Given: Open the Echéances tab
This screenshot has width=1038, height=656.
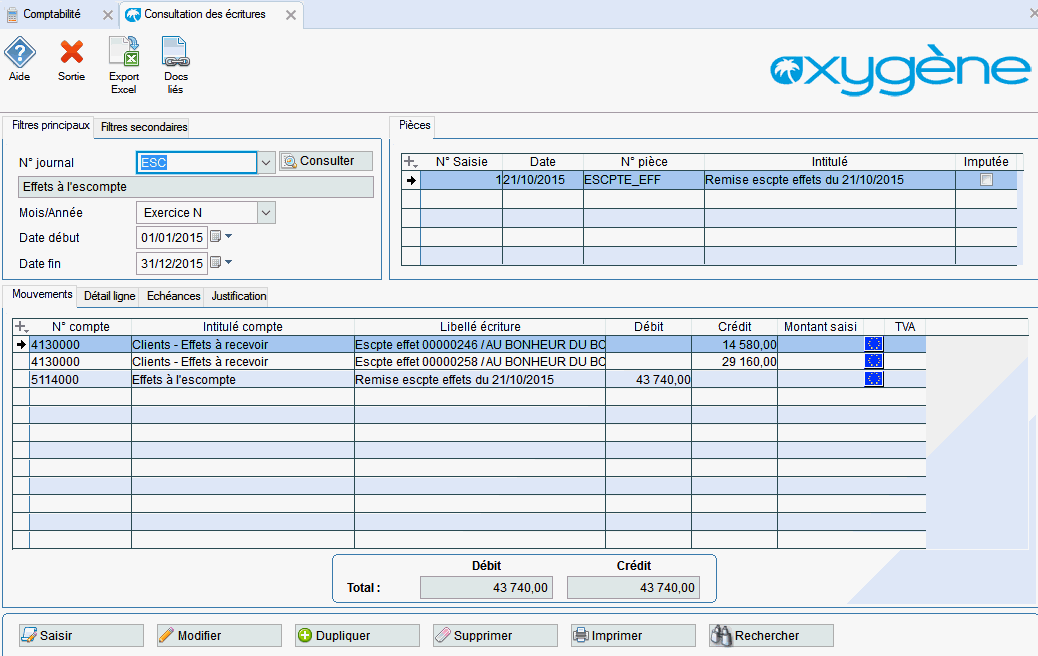Looking at the screenshot, I should pyautogui.click(x=173, y=296).
